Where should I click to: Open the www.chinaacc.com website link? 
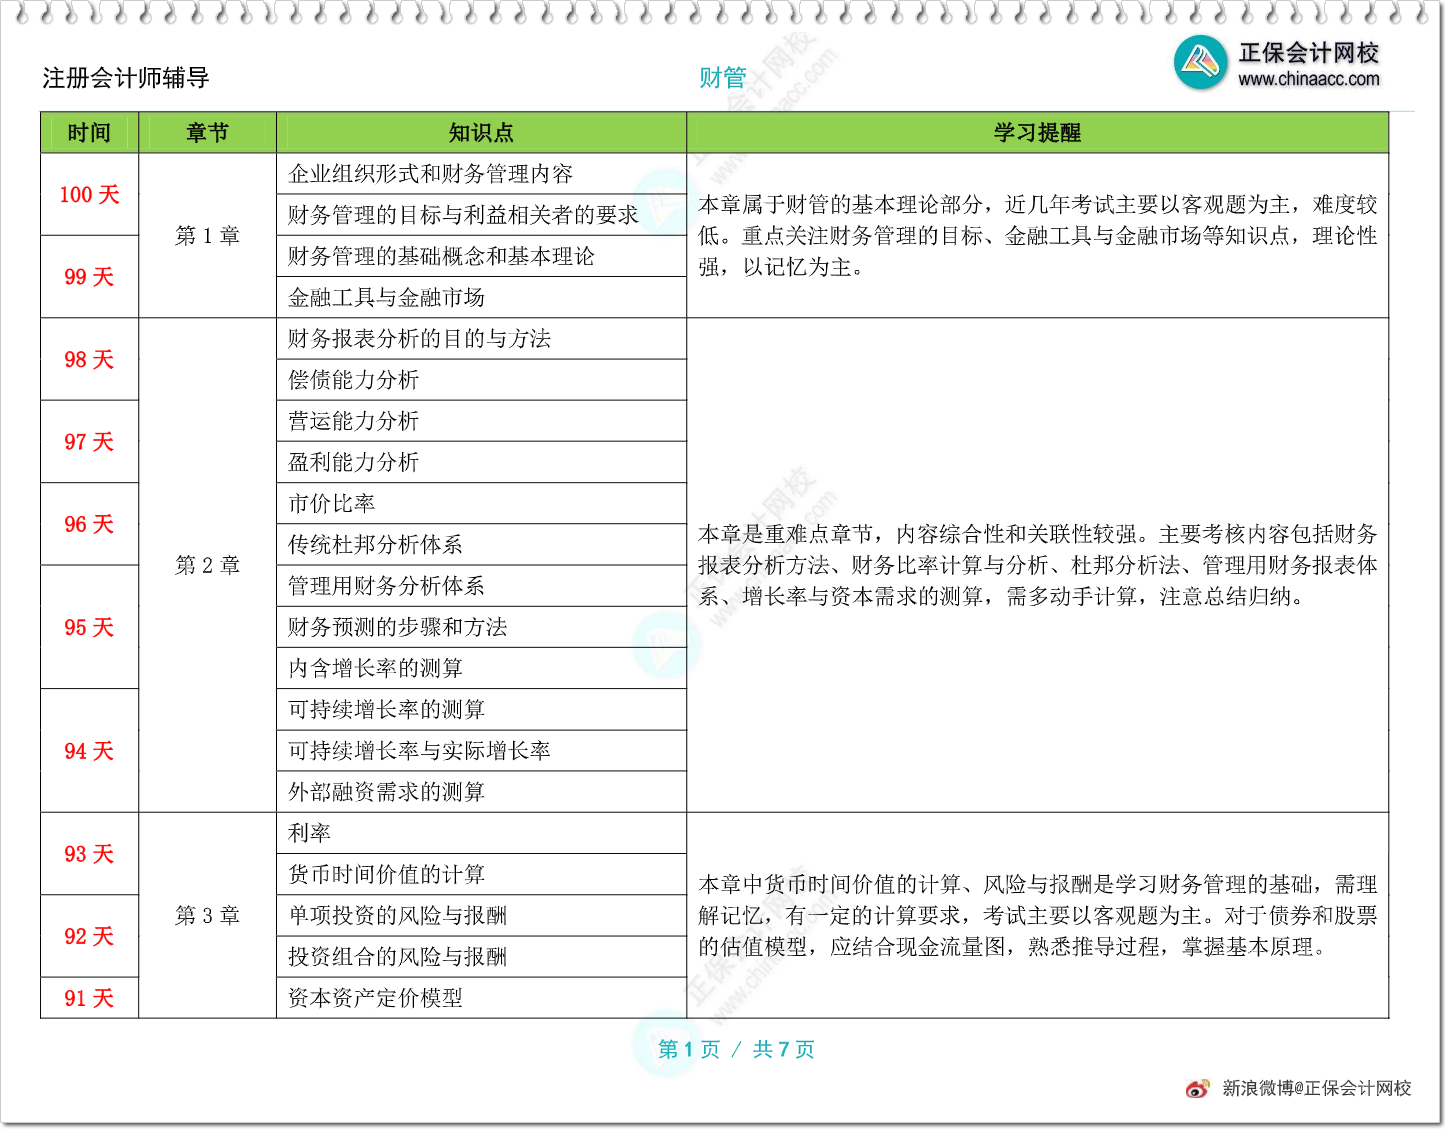coord(1308,79)
